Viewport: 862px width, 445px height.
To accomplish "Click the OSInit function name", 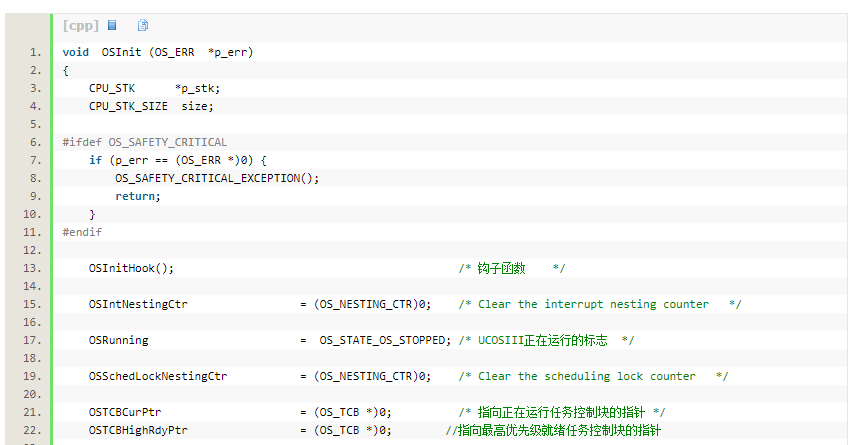I will 121,52.
